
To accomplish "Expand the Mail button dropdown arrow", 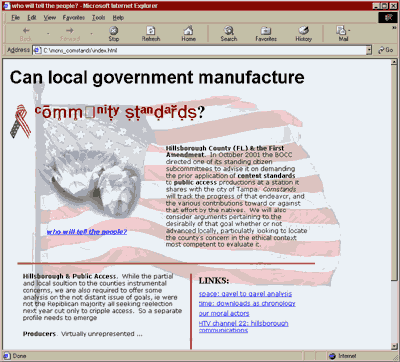I will point(349,30).
